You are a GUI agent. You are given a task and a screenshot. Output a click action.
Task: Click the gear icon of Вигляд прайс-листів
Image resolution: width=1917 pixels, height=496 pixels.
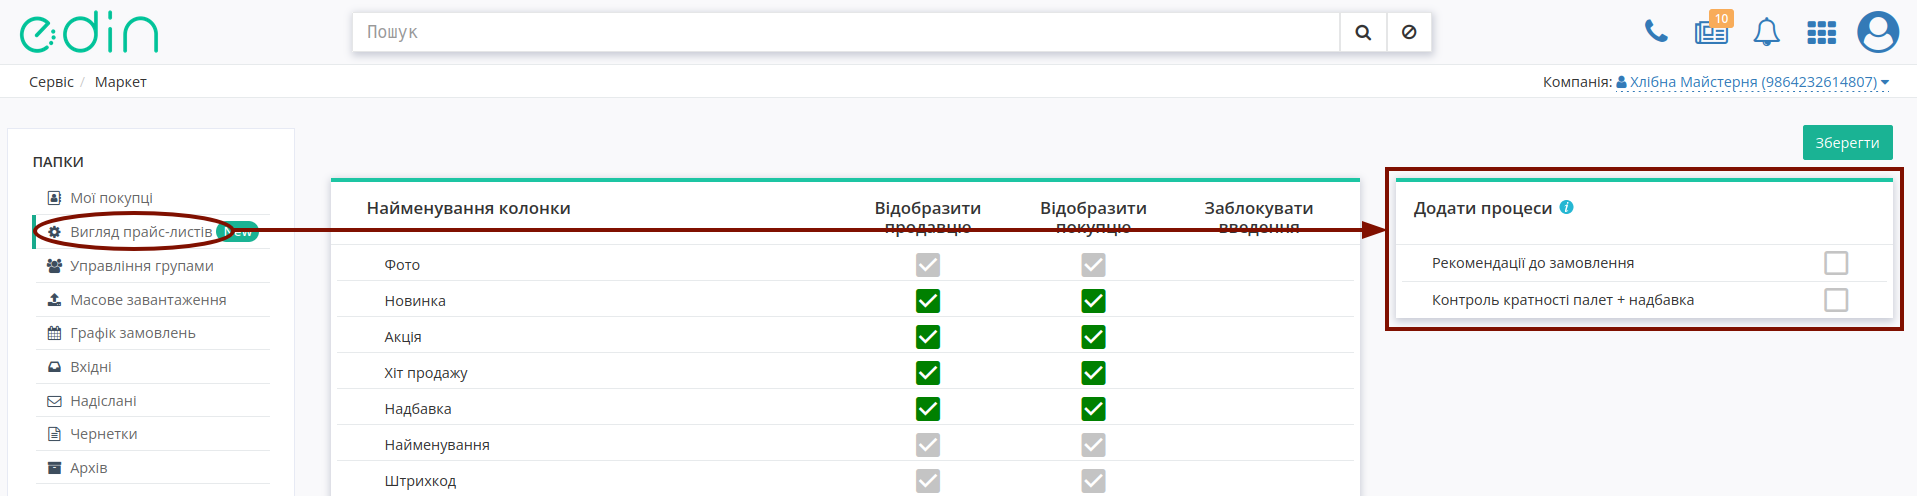(x=55, y=232)
